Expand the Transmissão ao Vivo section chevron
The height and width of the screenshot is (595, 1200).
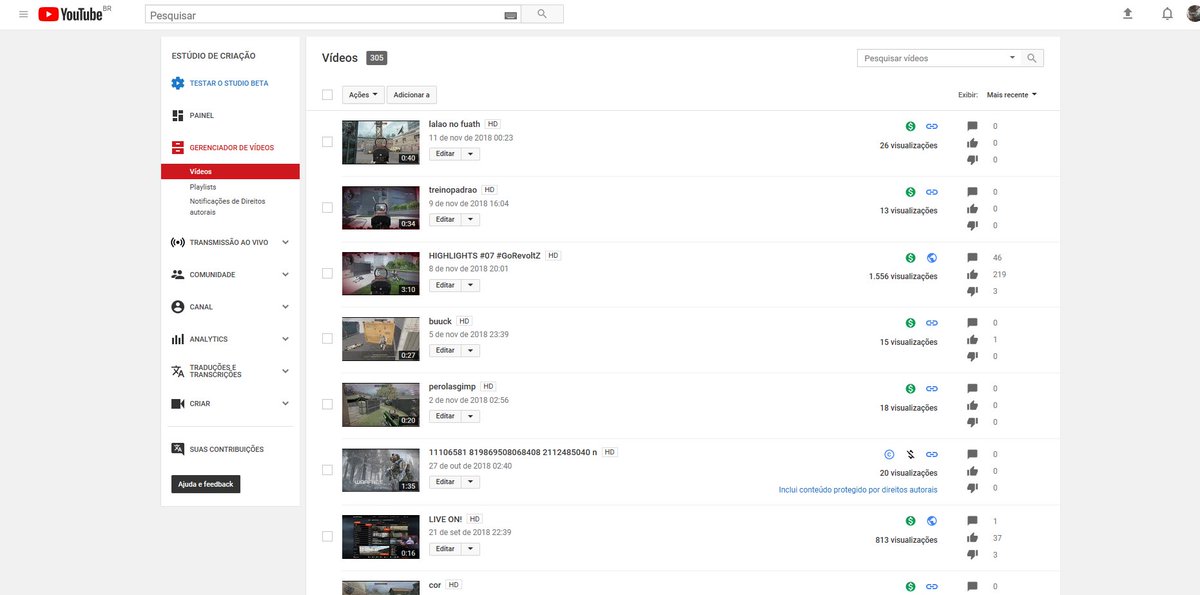coord(285,242)
